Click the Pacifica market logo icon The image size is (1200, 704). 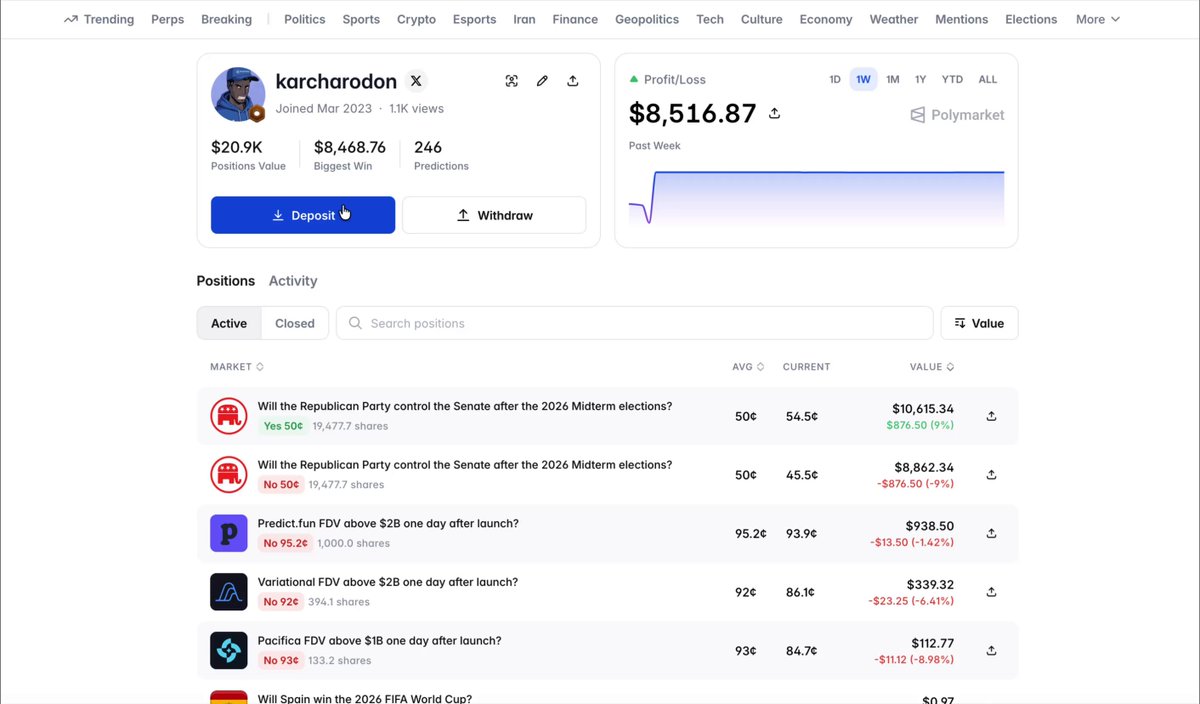(x=229, y=651)
